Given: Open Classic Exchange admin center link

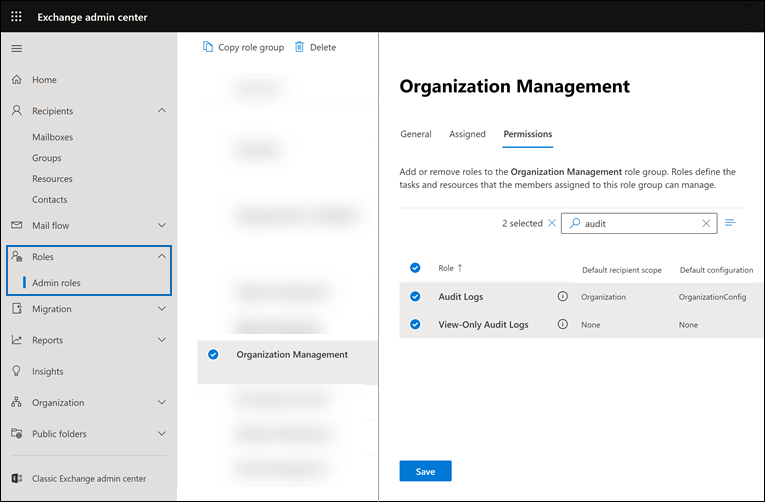Looking at the screenshot, I should pos(89,479).
